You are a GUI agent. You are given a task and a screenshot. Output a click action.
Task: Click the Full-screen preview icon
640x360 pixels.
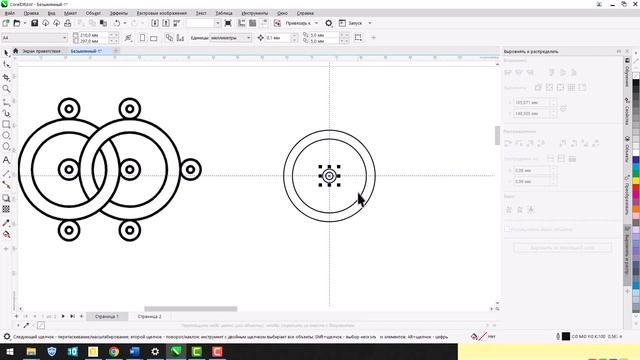coord(228,23)
